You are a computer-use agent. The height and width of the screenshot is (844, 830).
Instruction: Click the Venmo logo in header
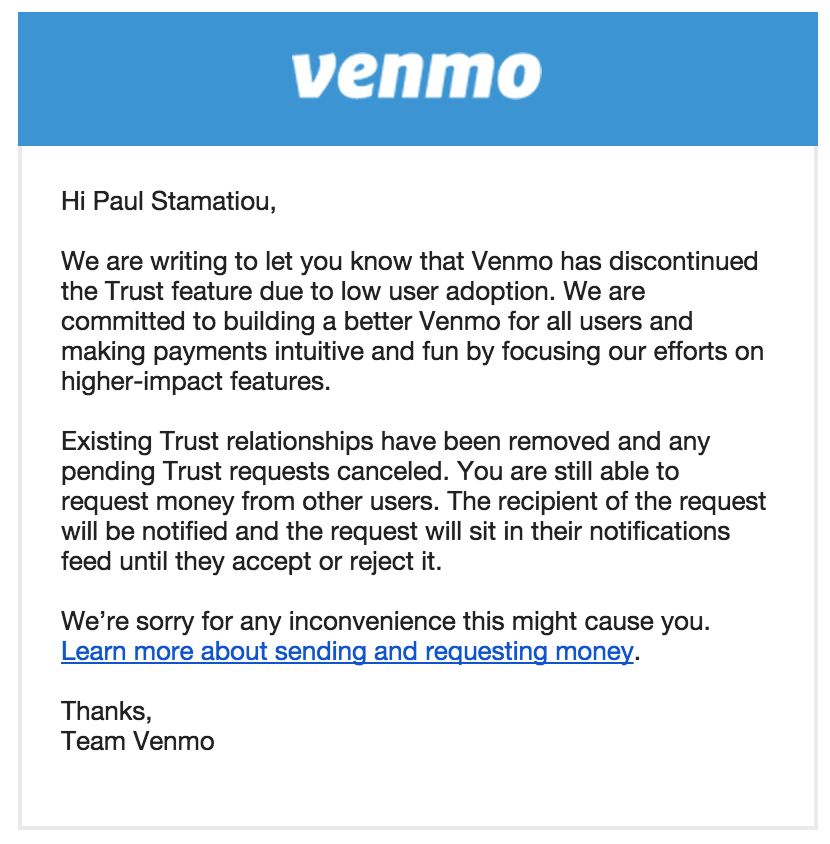pyautogui.click(x=416, y=75)
